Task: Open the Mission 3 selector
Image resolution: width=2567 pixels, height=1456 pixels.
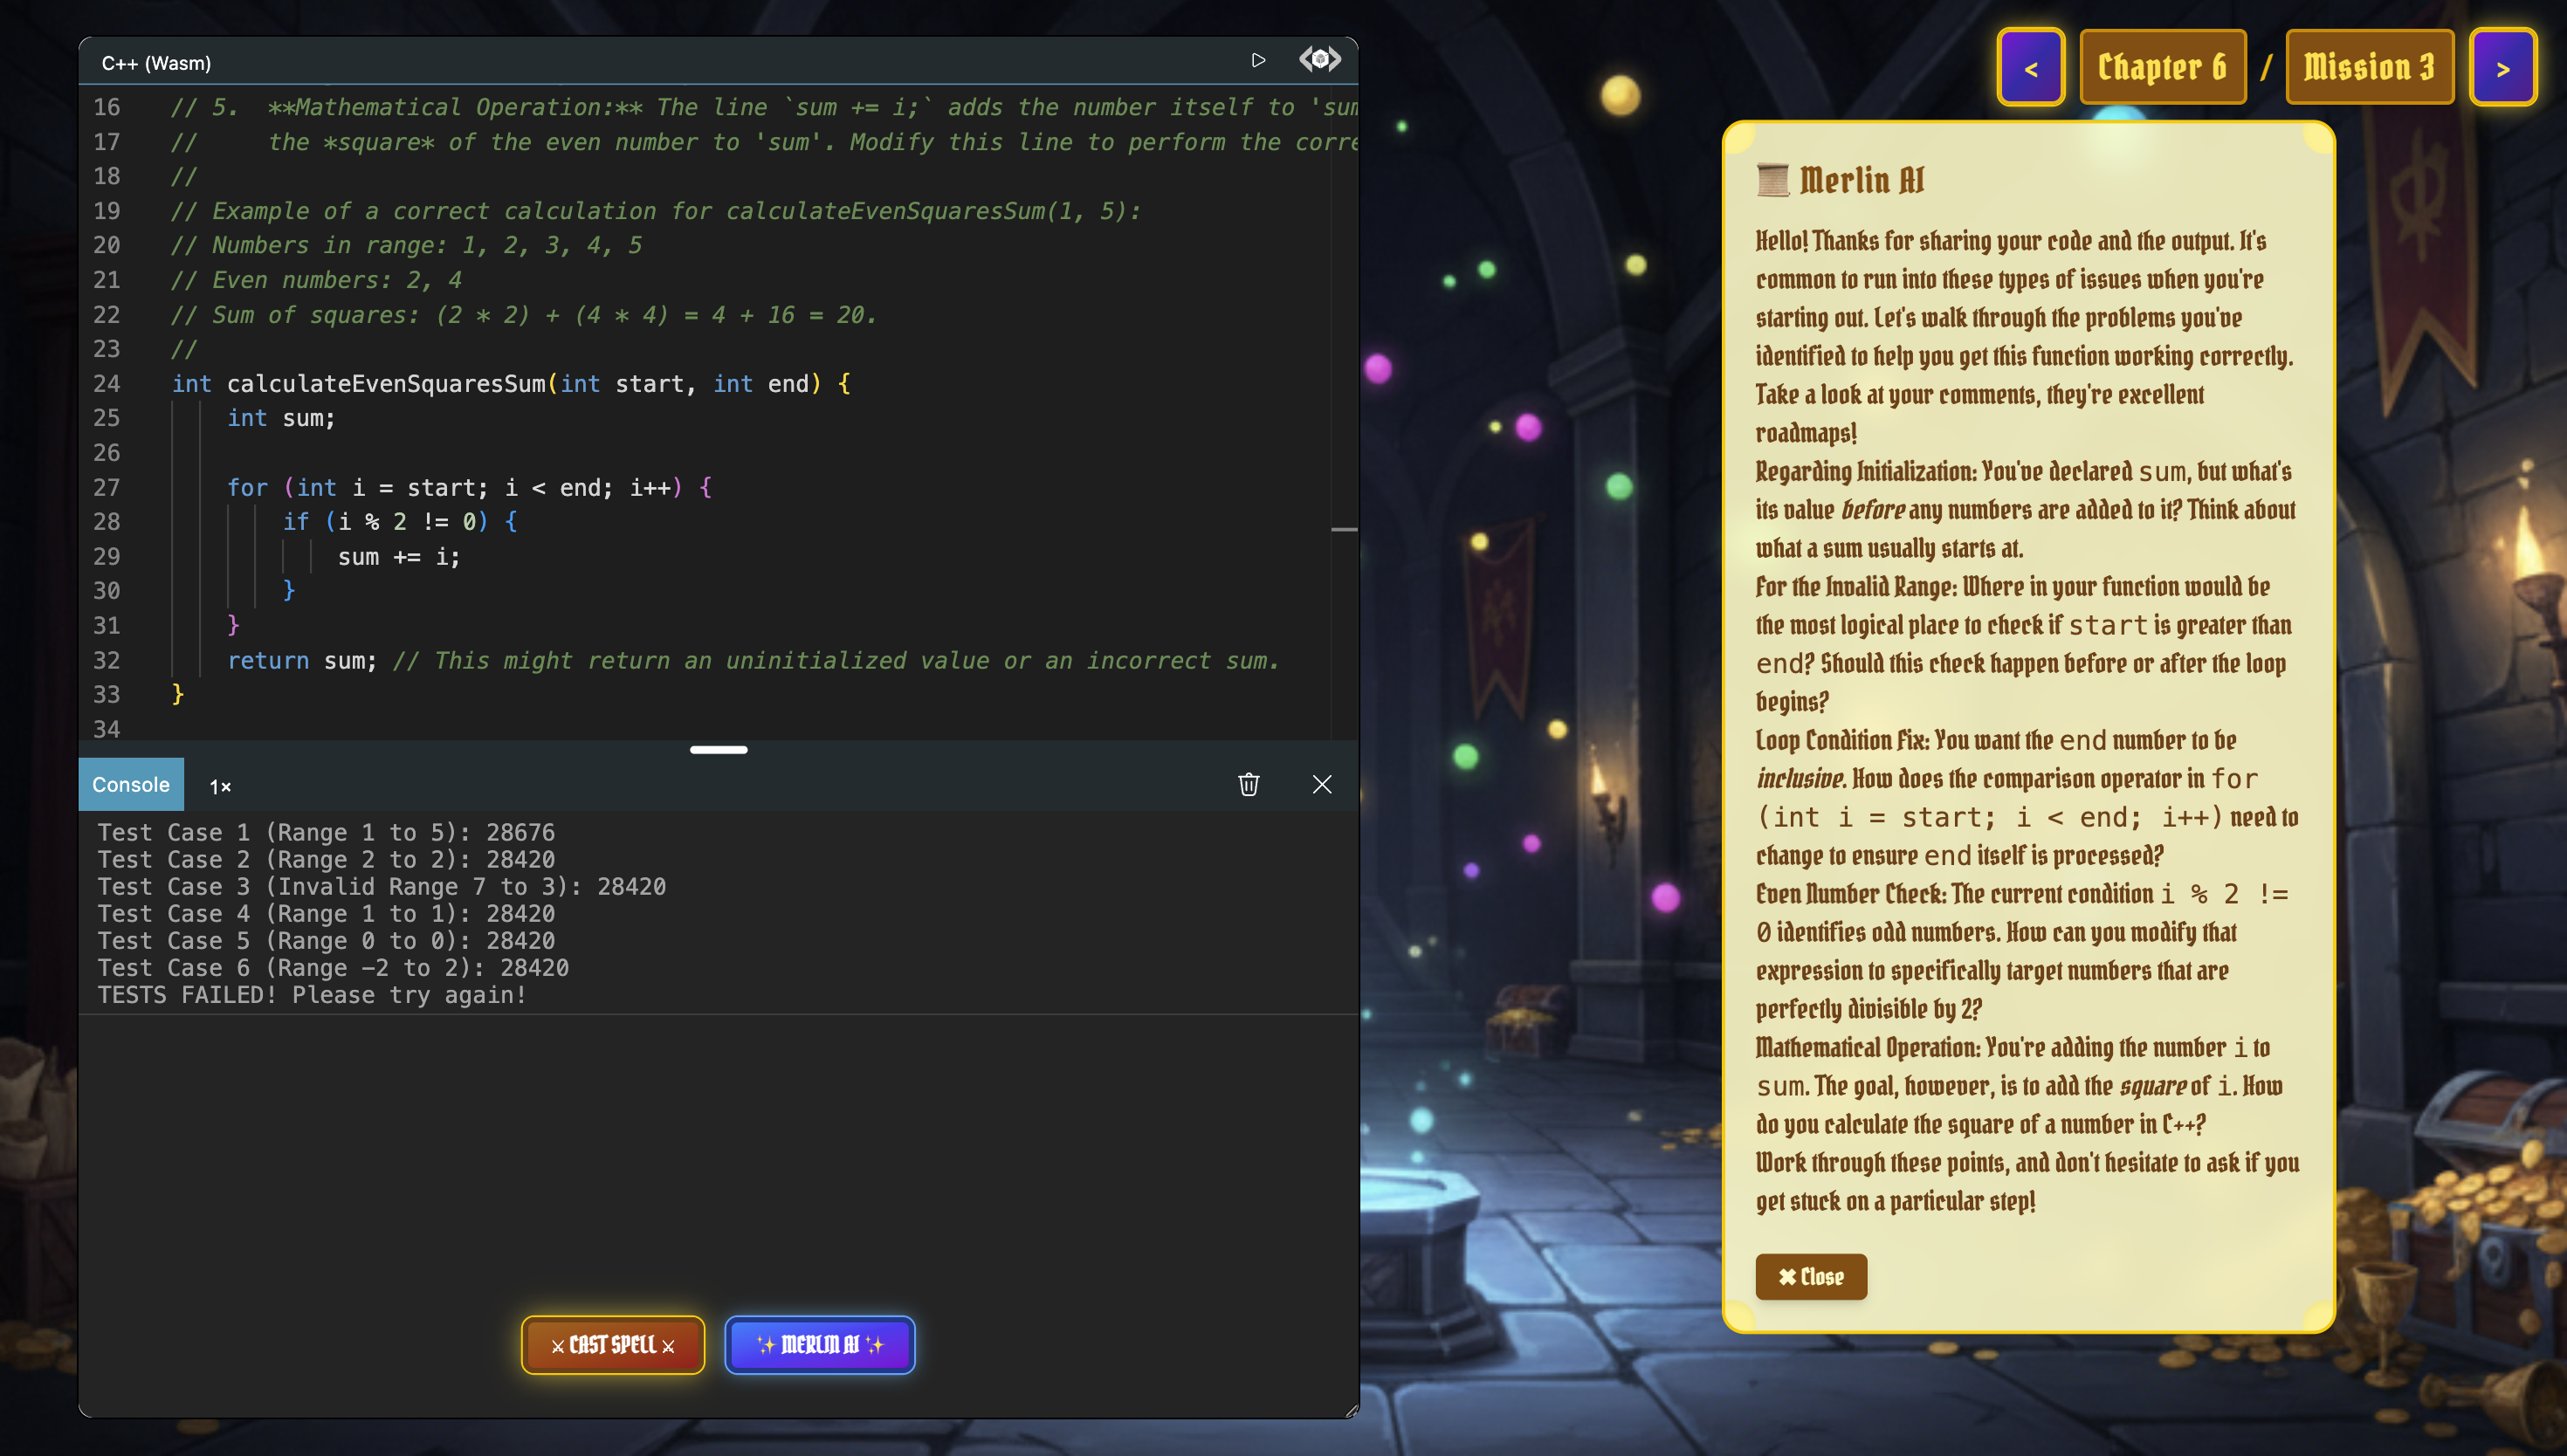Action: point(2369,68)
